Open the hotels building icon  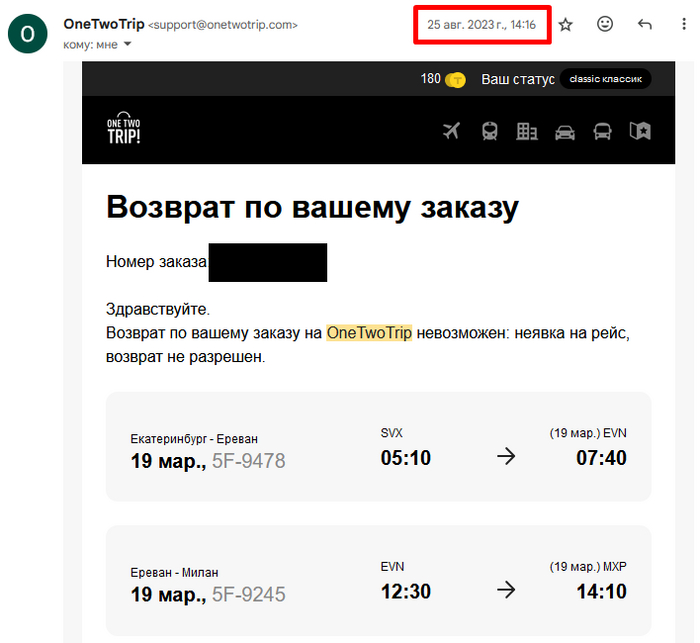point(527,131)
